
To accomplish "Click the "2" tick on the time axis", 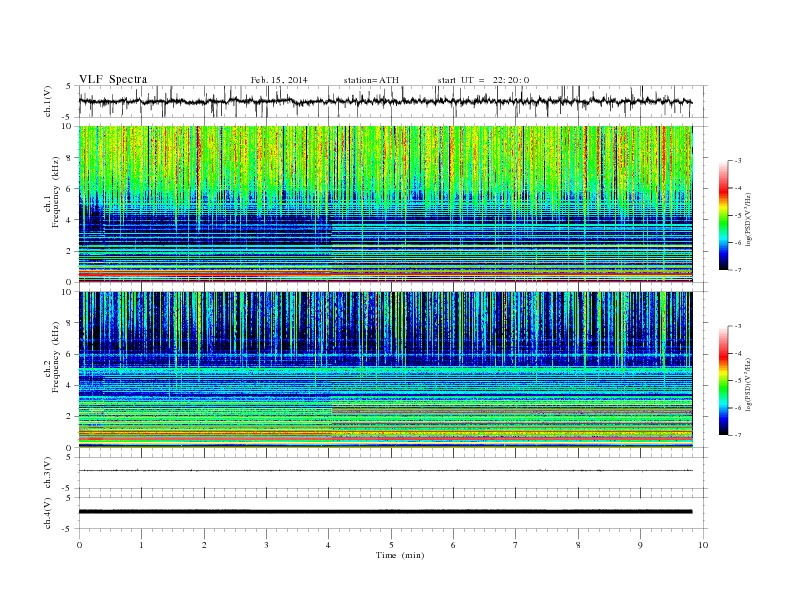I will click(x=204, y=545).
